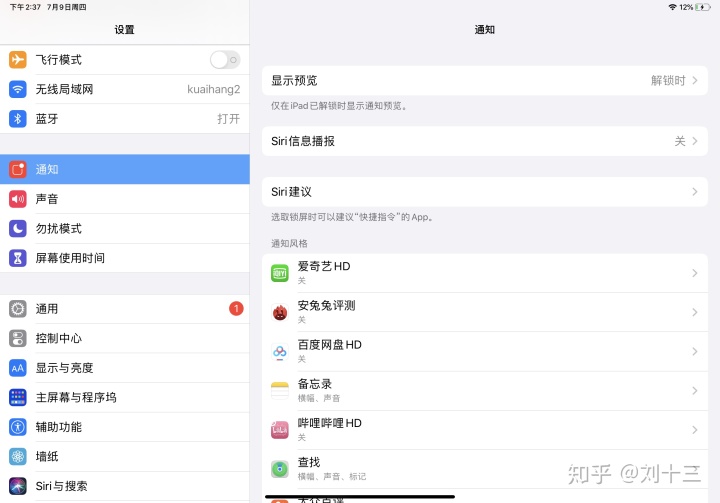Open Siri信息播报 chevron showing 关

[x=695, y=141]
